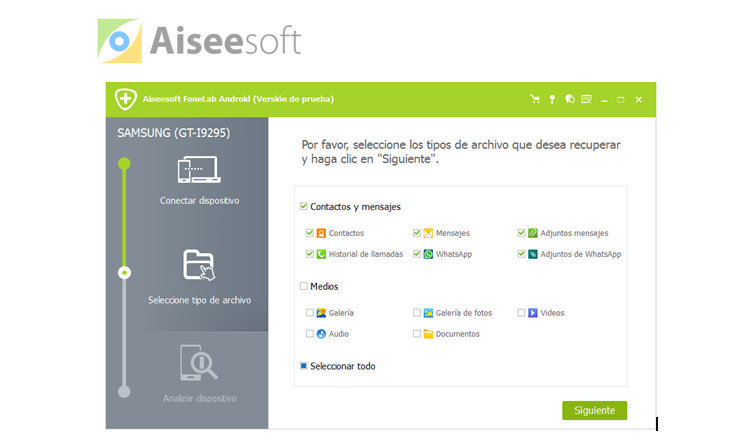Enable the Documentos checkbox

(417, 334)
